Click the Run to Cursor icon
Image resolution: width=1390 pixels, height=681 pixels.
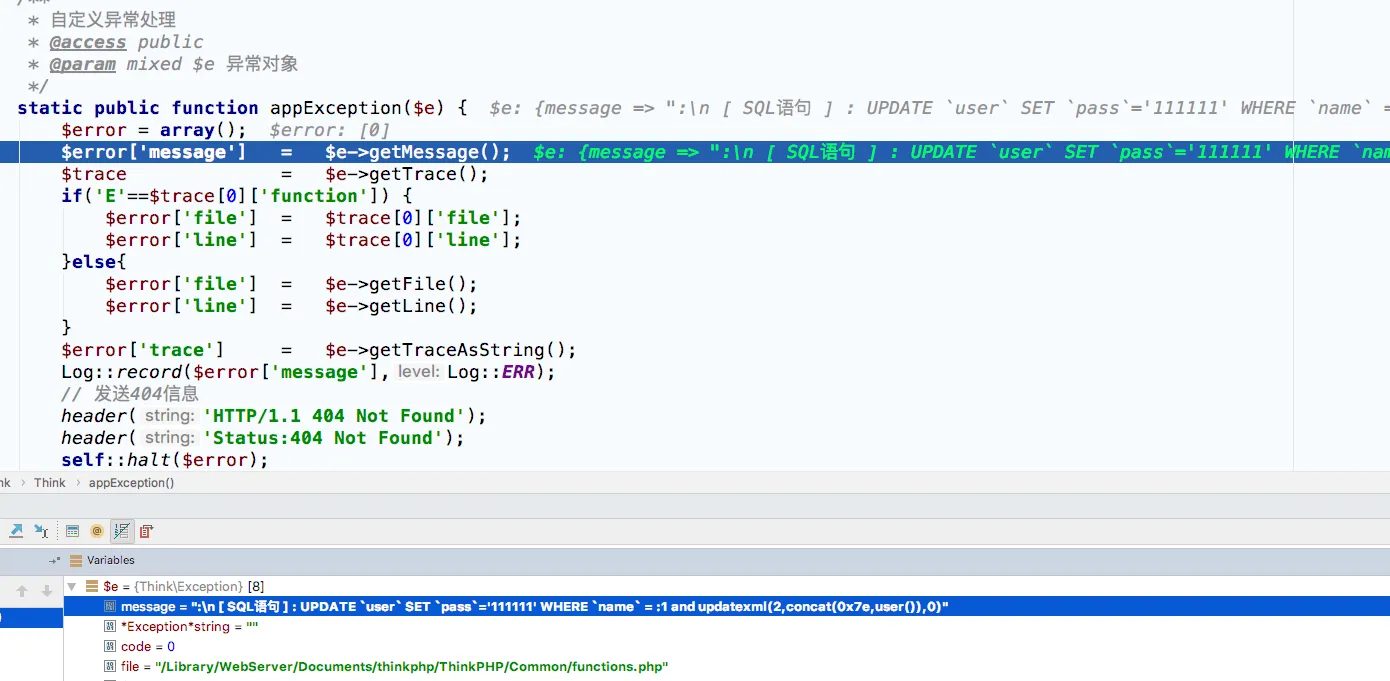(x=41, y=531)
